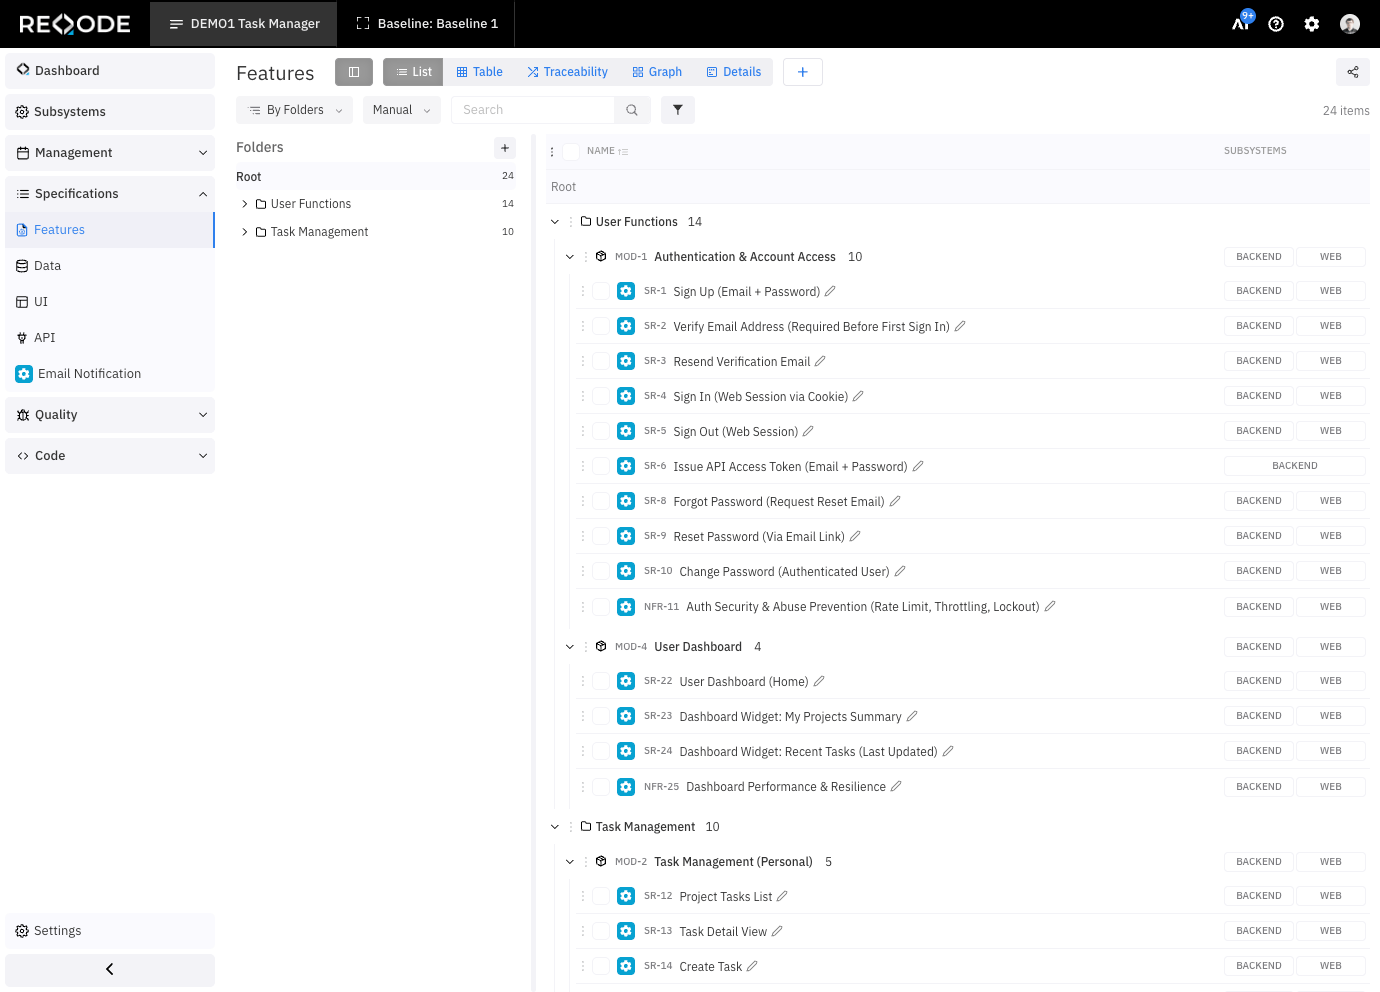Open the AI assistant icon

coord(1241,24)
